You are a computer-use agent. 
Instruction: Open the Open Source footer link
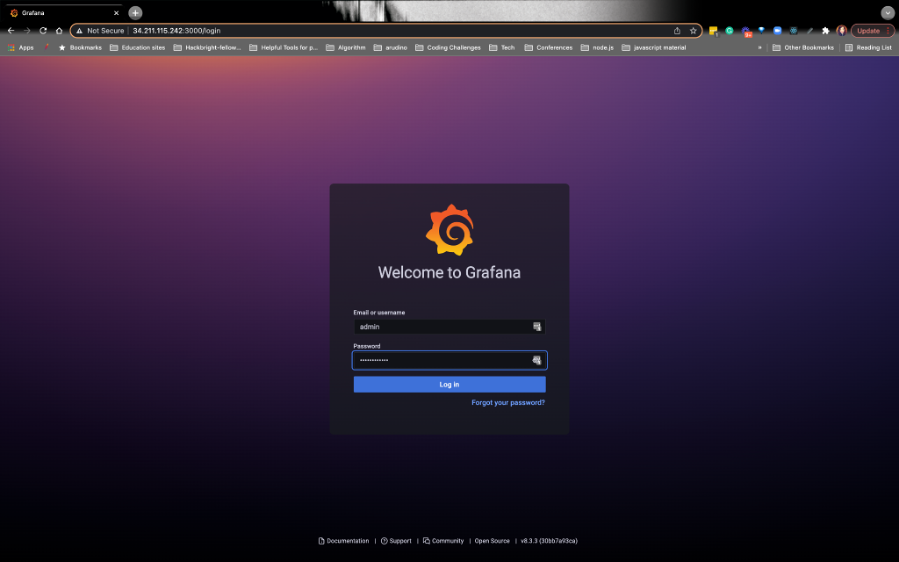coord(492,541)
